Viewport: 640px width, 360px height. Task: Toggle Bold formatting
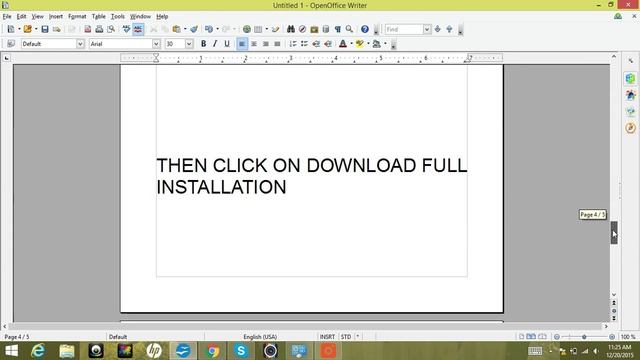tap(203, 44)
